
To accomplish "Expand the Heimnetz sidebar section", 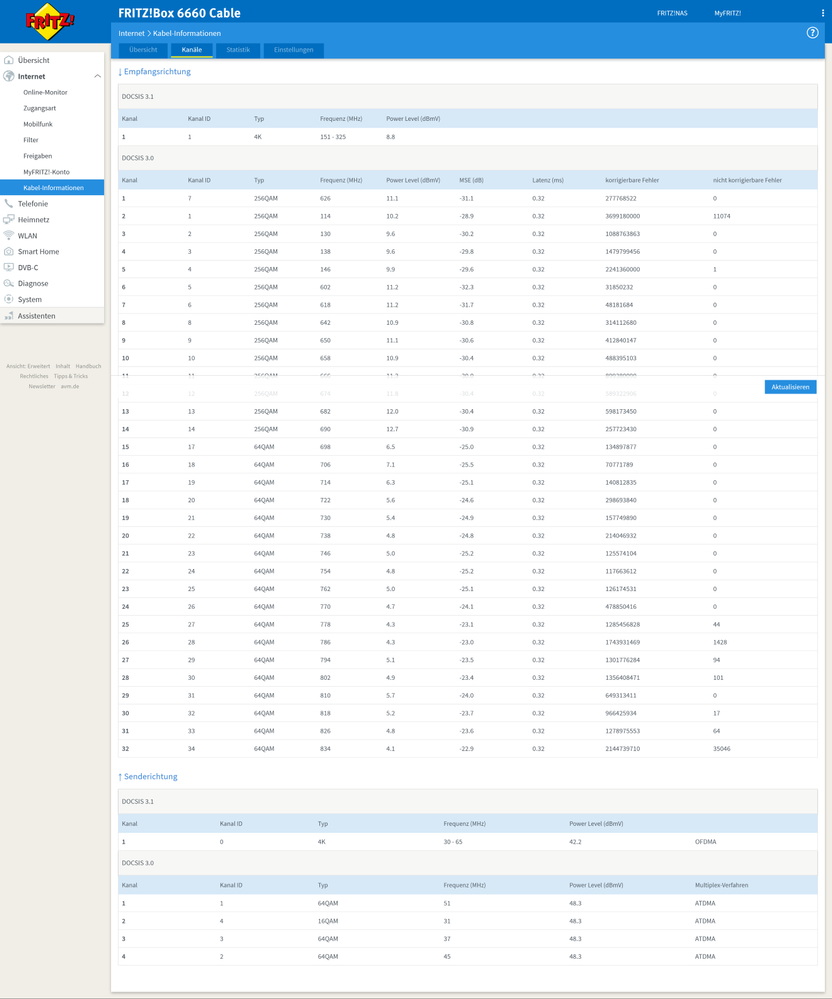I will pyautogui.click(x=33, y=219).
